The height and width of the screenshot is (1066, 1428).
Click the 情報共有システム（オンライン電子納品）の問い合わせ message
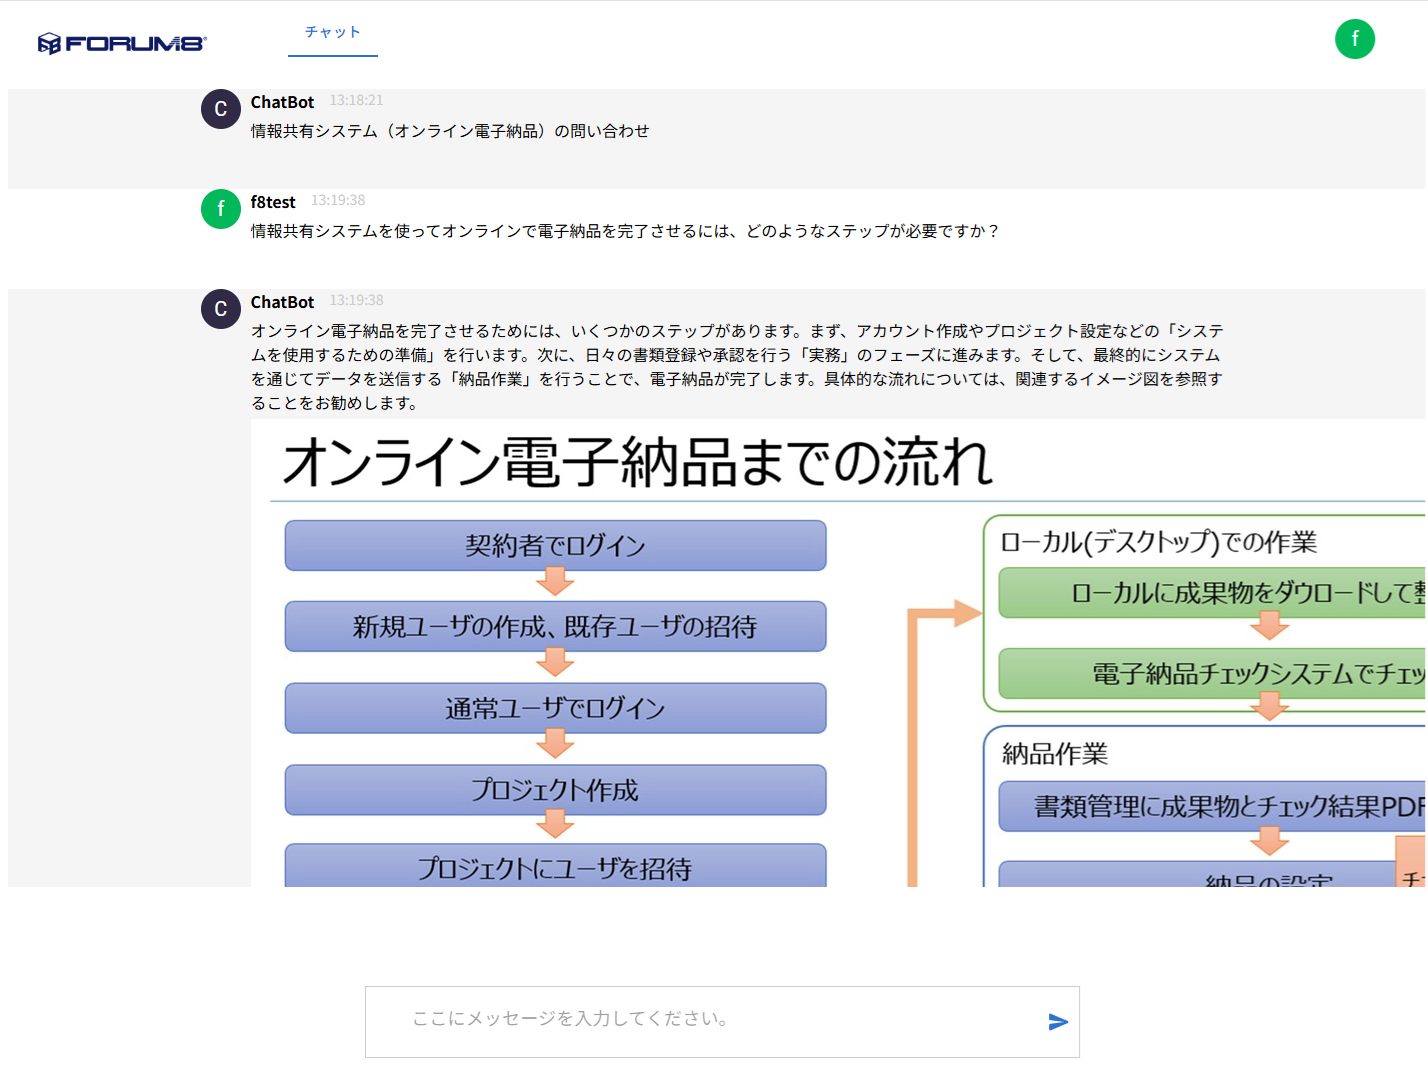(x=450, y=131)
